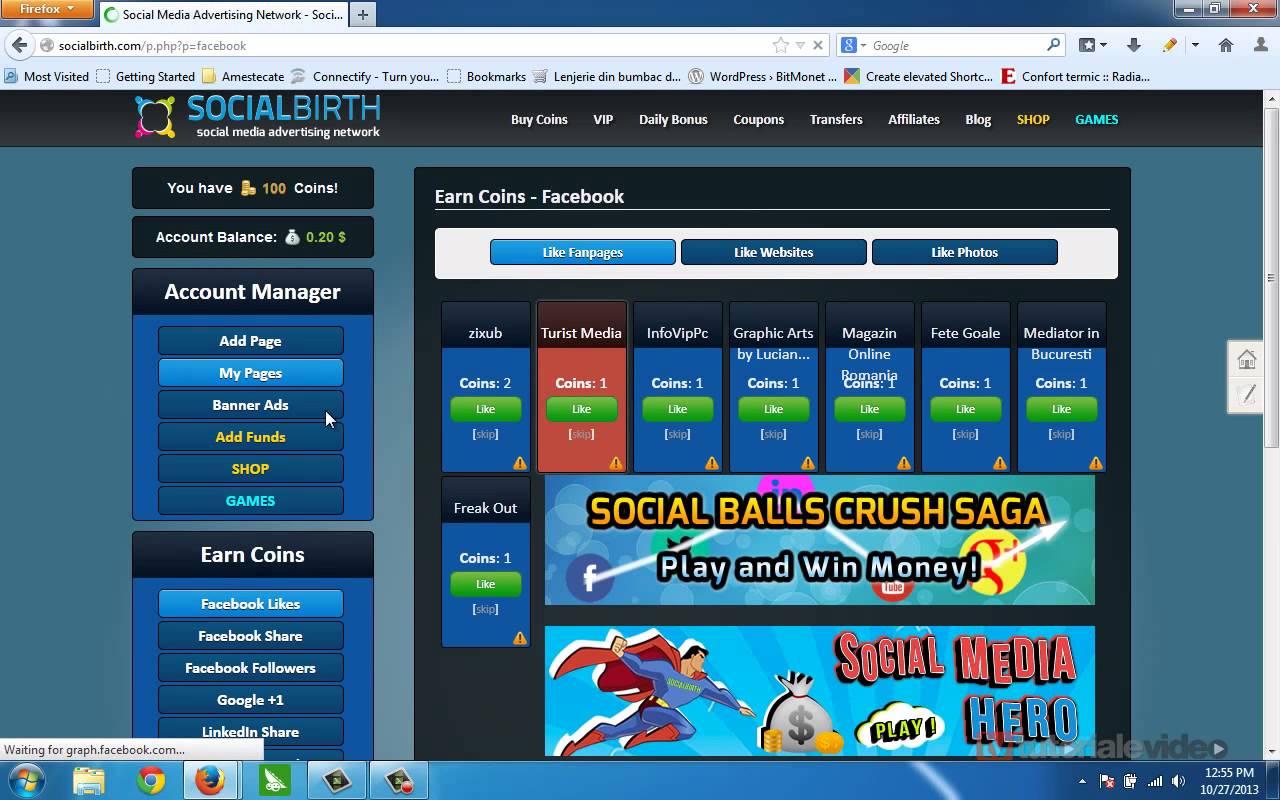Open My Pages in Account Manager
The height and width of the screenshot is (800, 1280).
coord(250,373)
